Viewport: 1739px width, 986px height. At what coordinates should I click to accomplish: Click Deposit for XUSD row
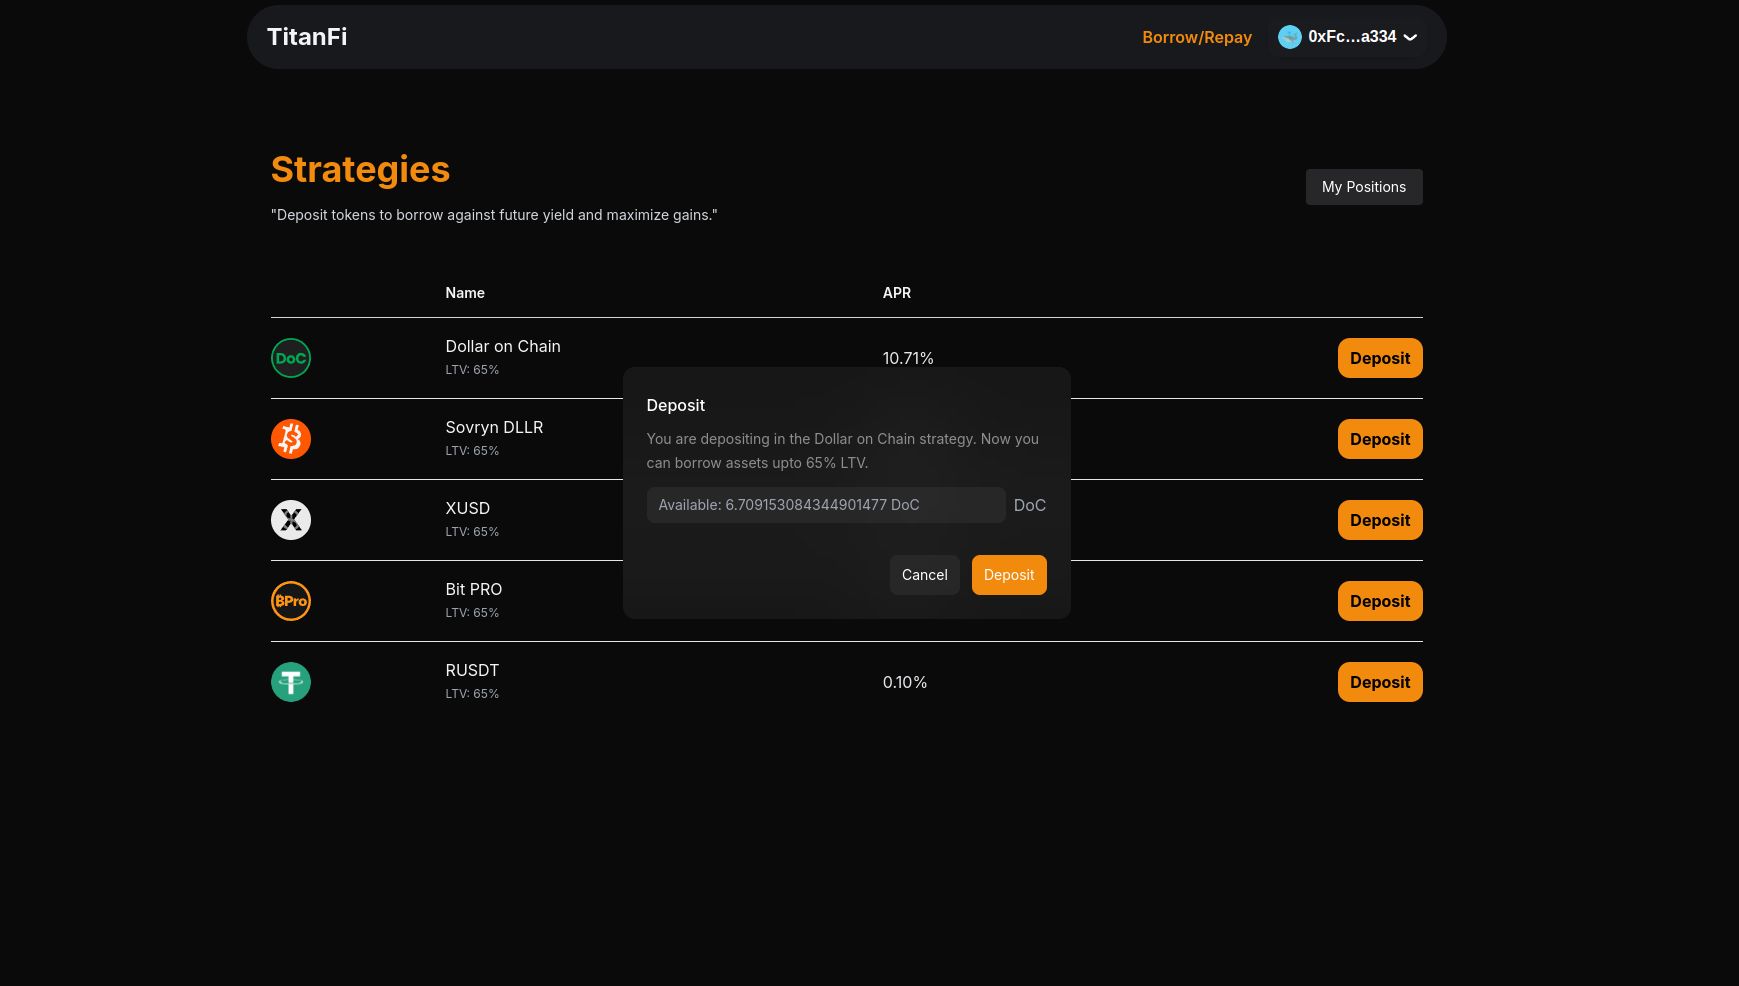[x=1380, y=520]
